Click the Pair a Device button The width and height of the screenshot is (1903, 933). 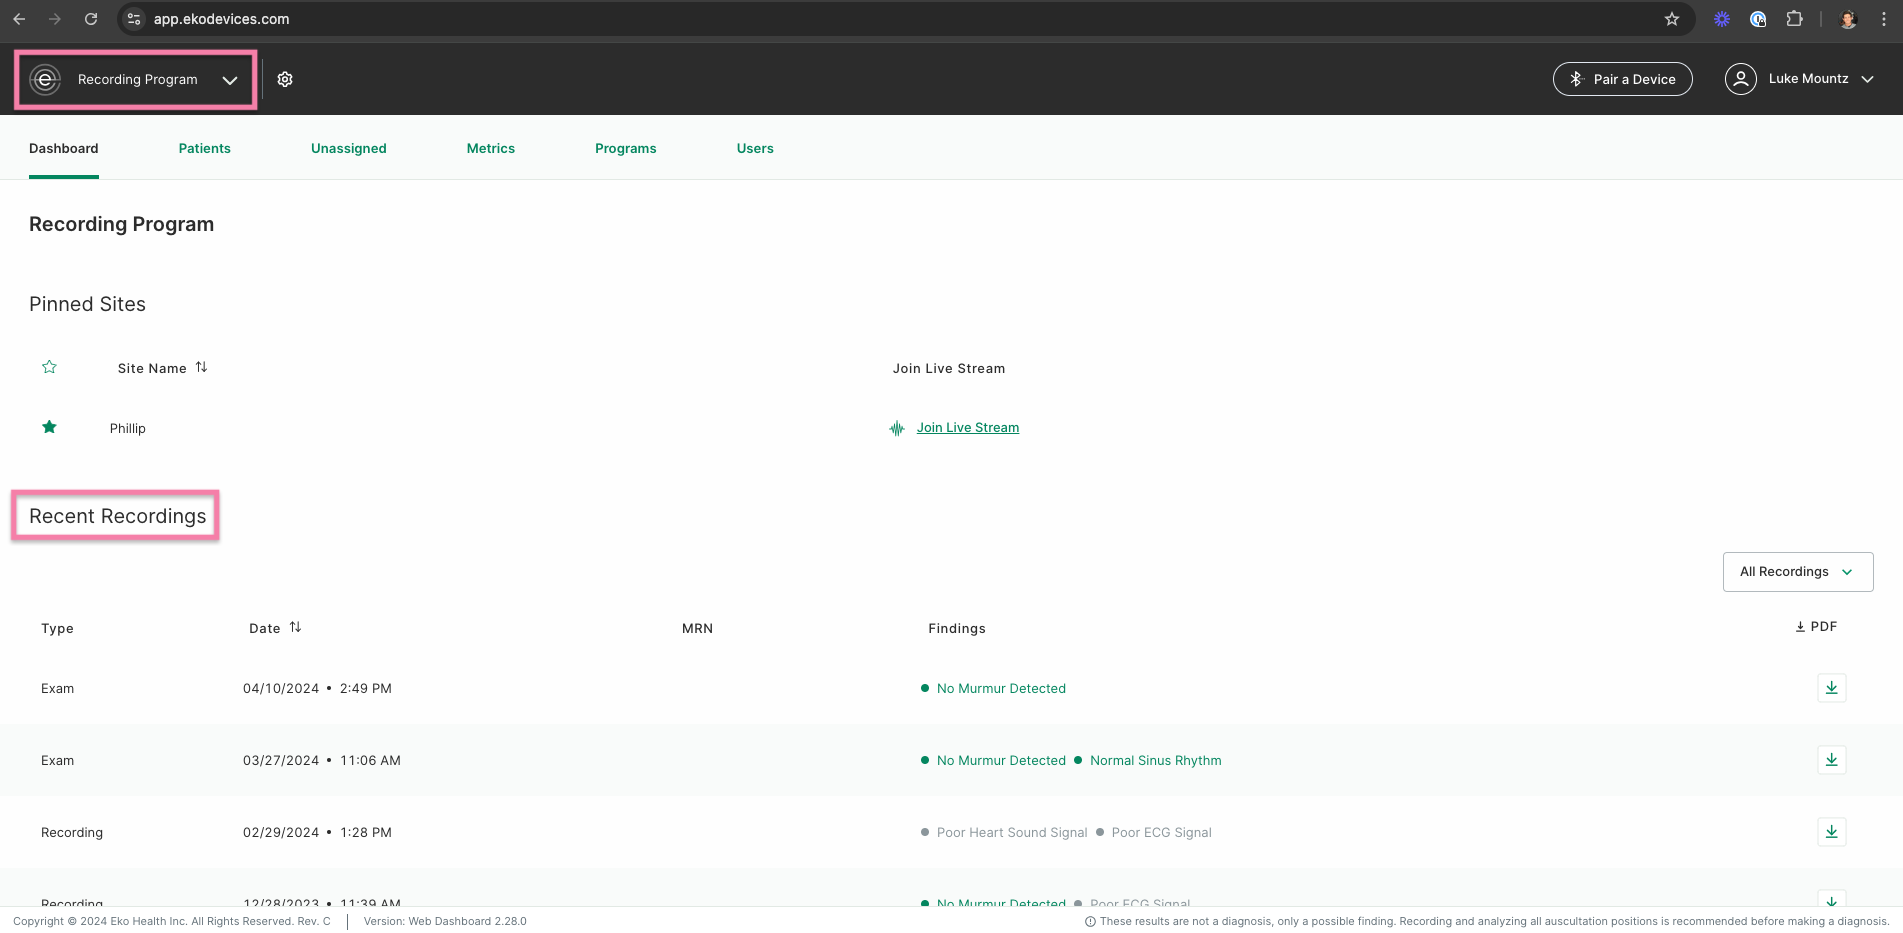(1623, 79)
